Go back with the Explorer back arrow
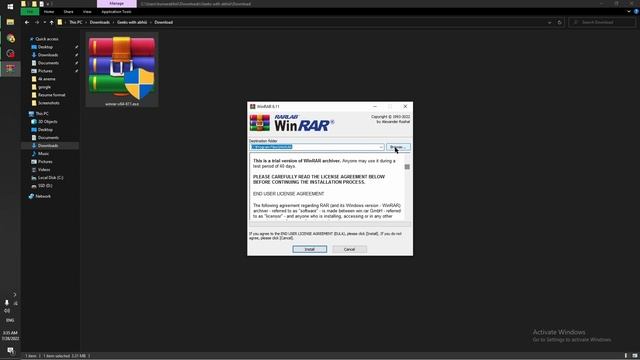 [x=27, y=22]
